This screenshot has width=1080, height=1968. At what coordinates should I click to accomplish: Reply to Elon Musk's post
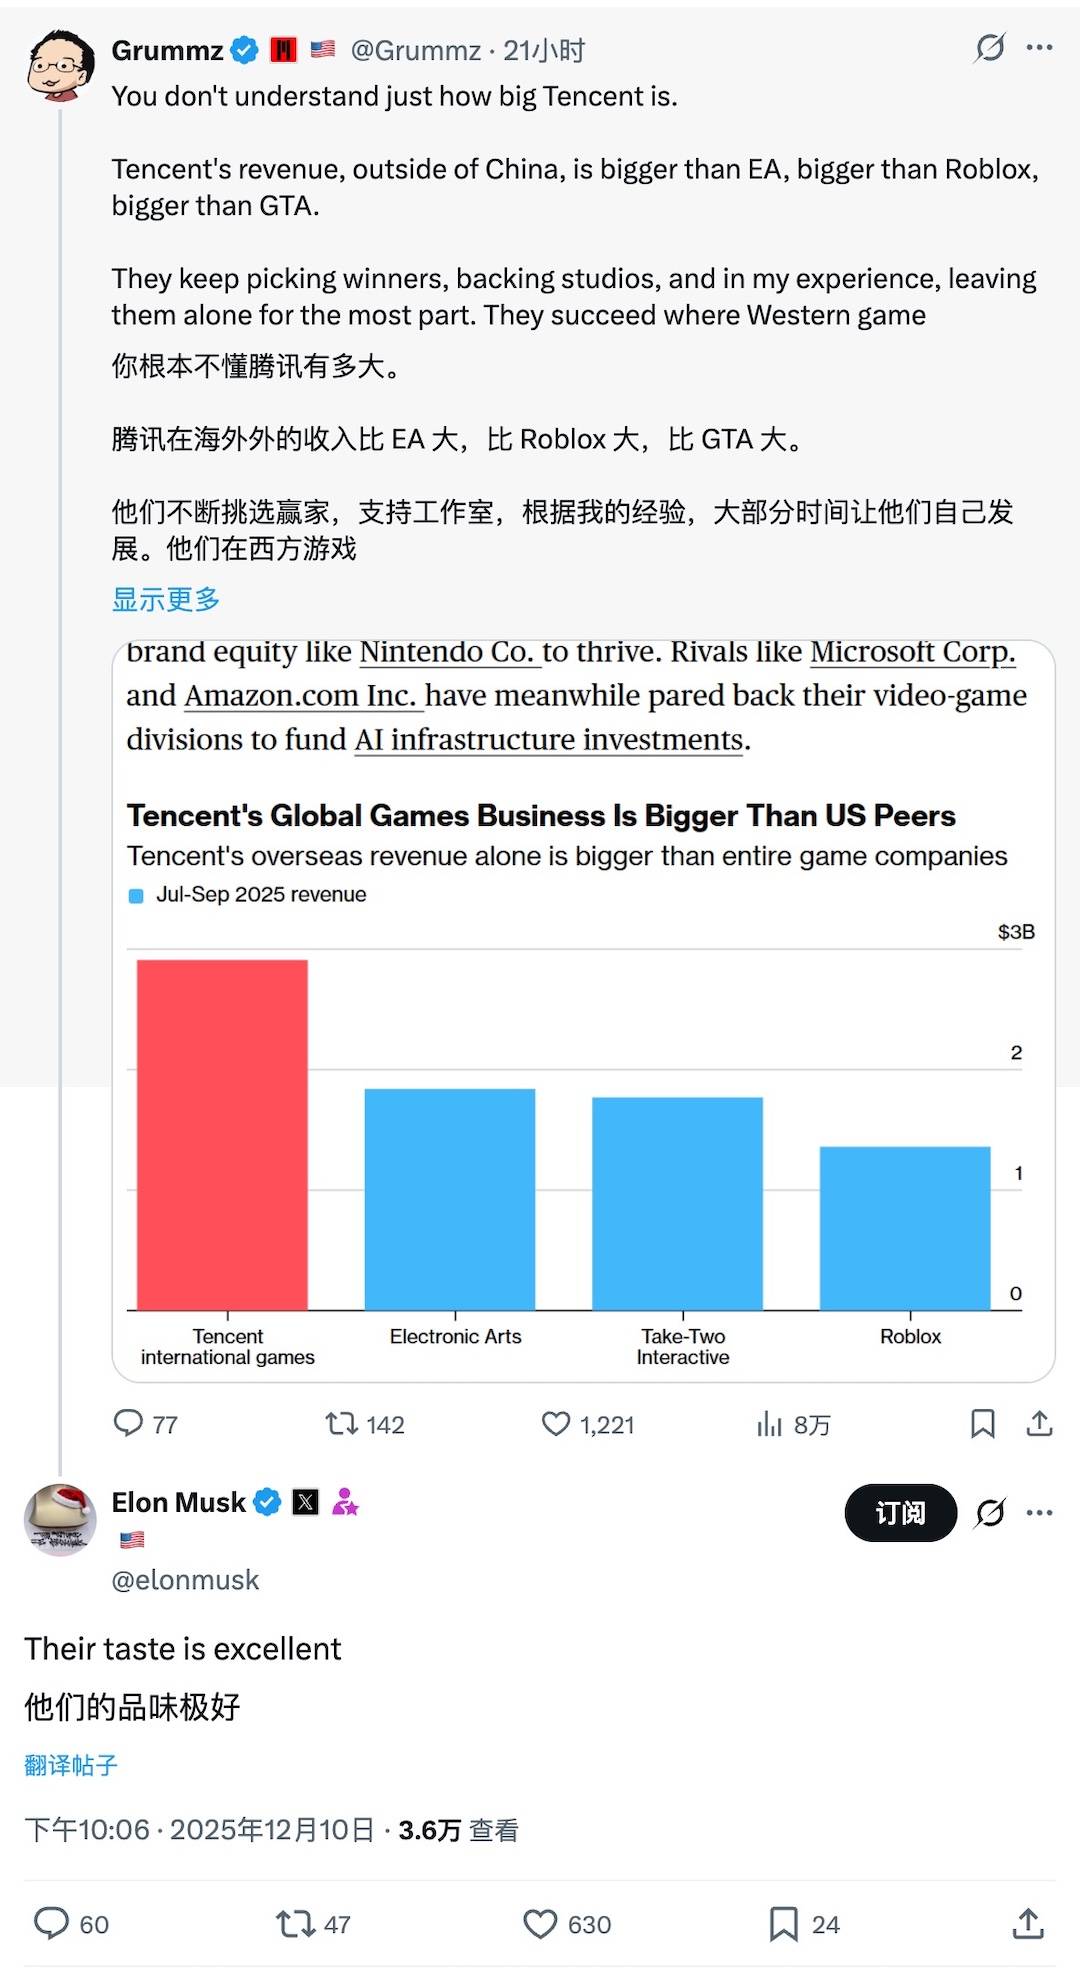click(52, 1924)
